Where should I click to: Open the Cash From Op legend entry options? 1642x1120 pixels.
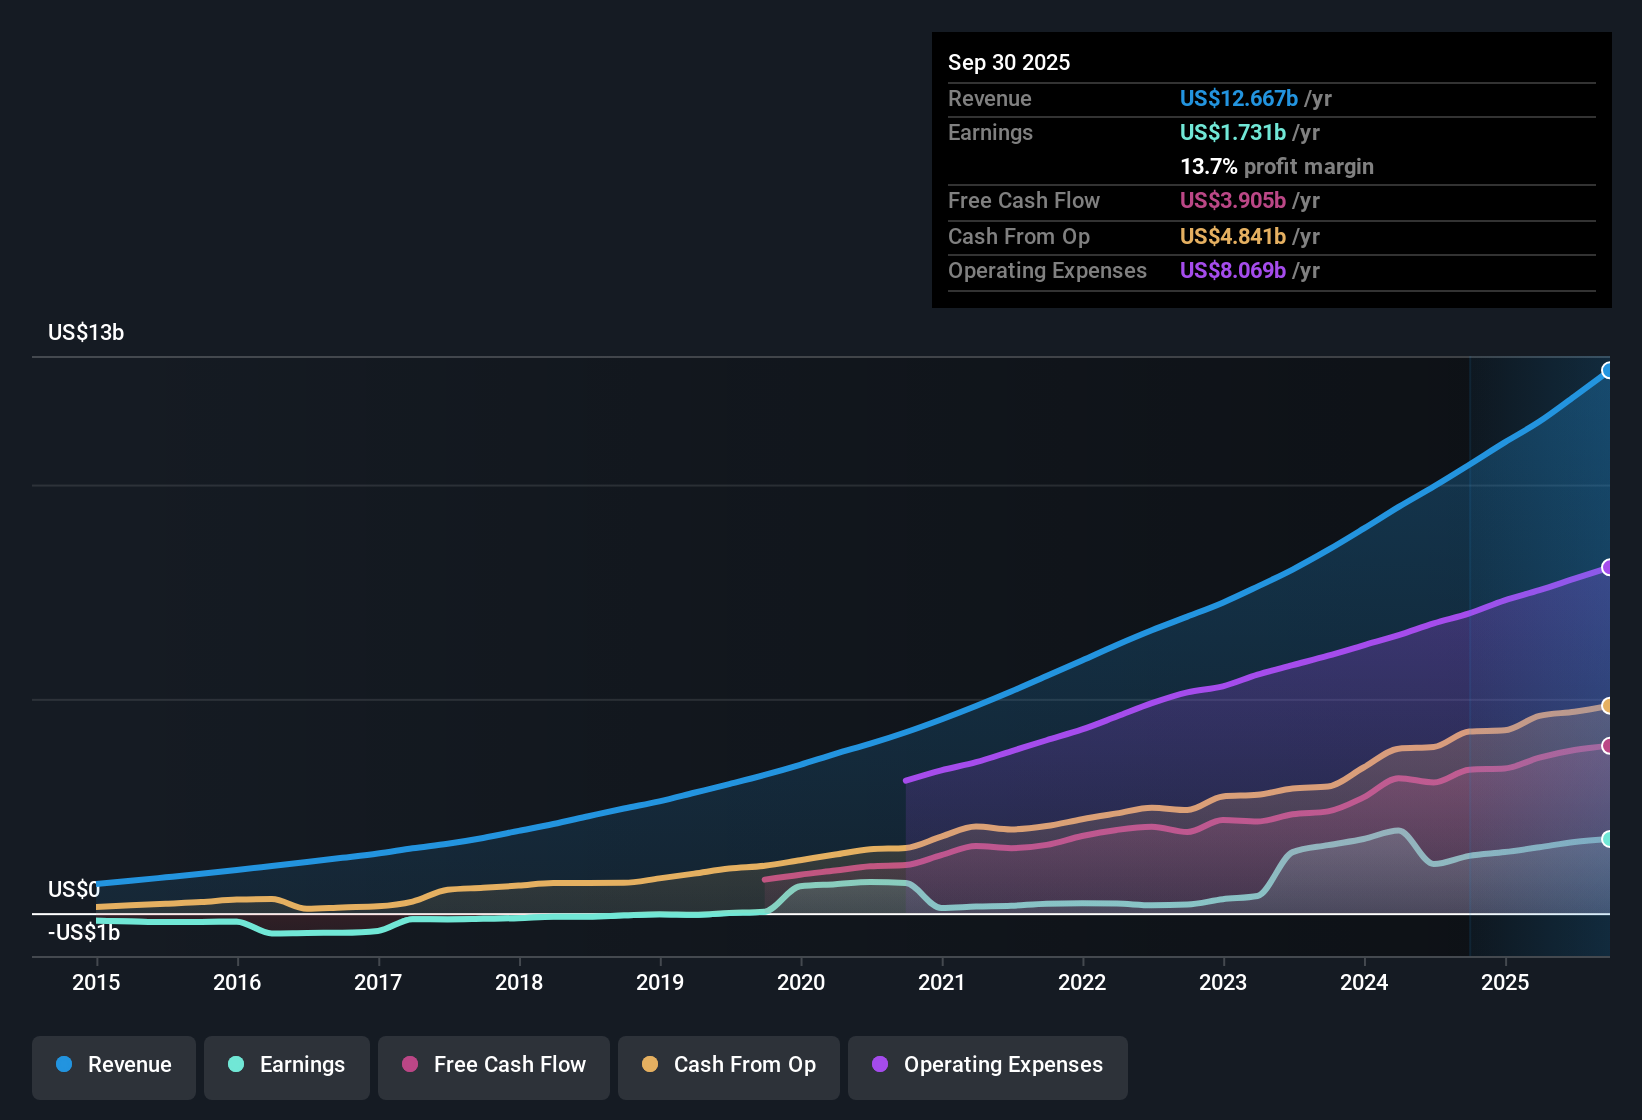pyautogui.click(x=728, y=1065)
